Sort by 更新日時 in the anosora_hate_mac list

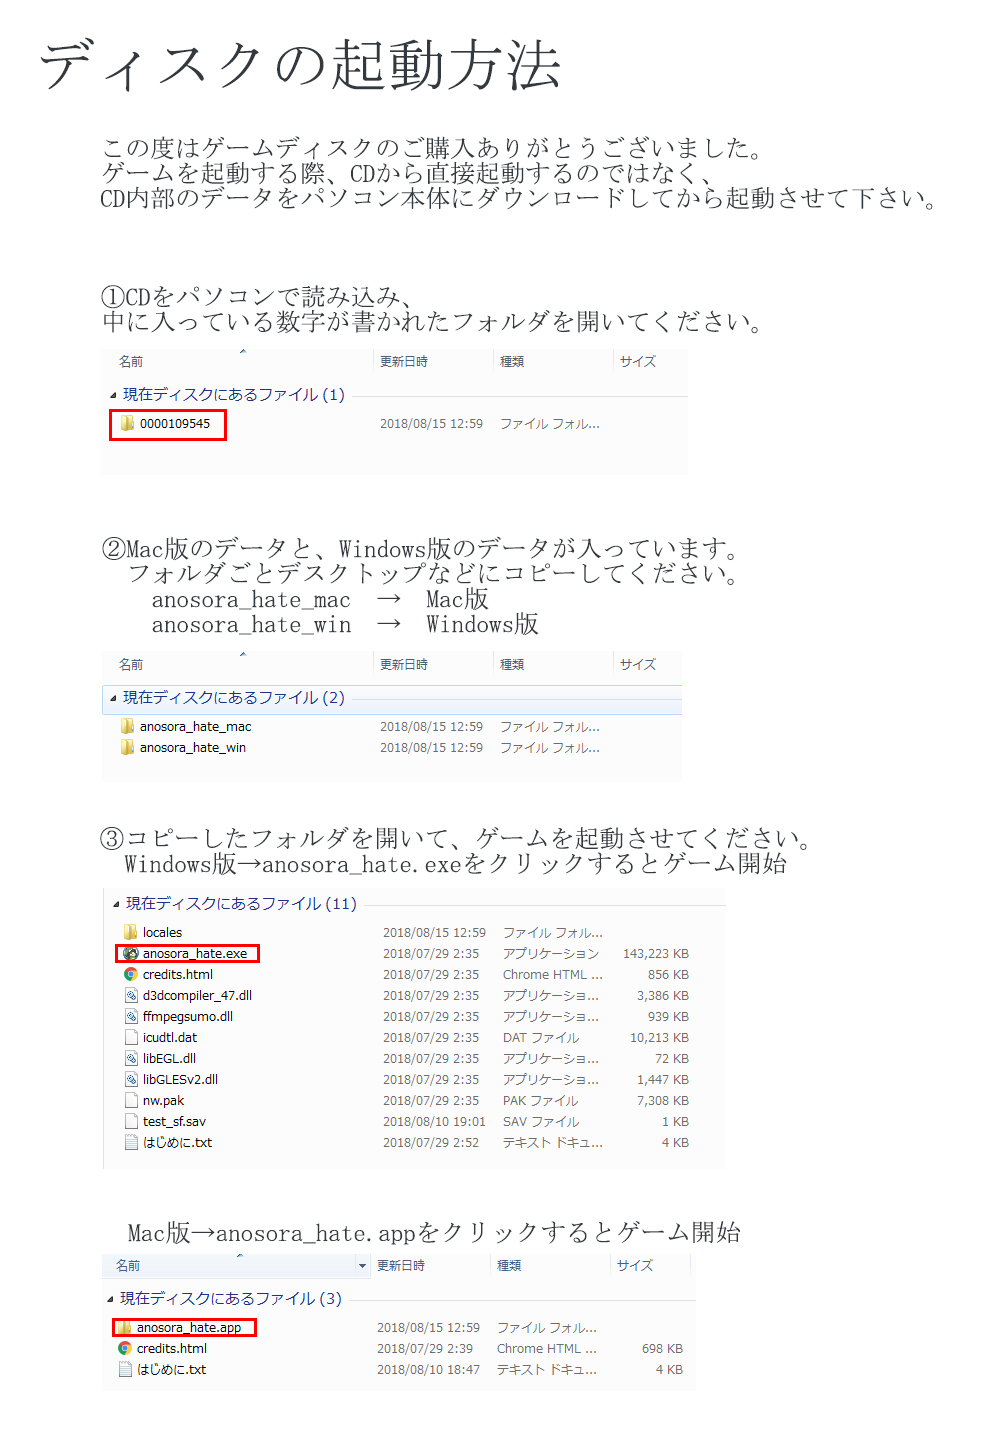[404, 665]
